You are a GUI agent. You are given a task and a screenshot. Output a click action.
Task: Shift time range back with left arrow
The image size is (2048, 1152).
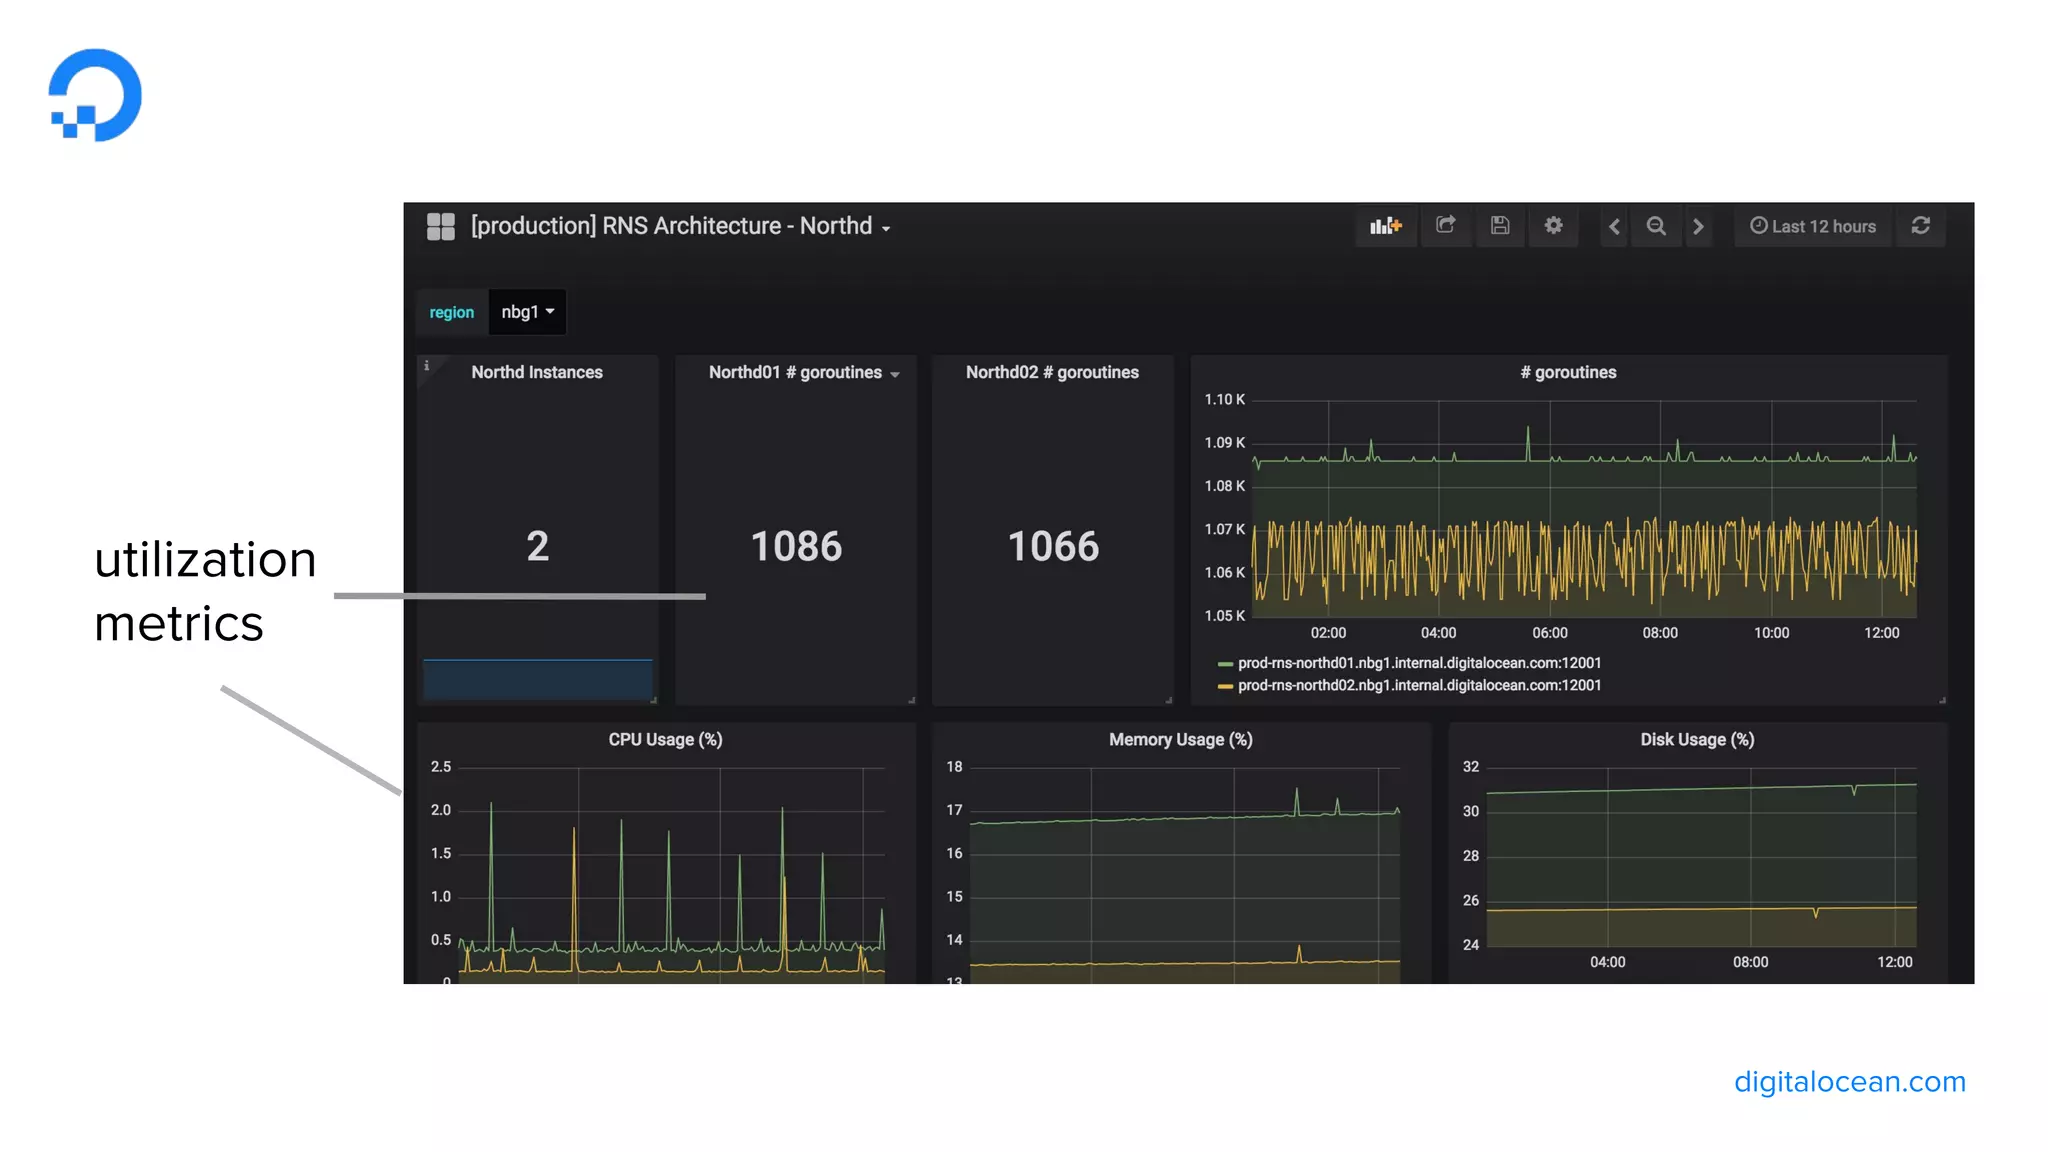1614,227
